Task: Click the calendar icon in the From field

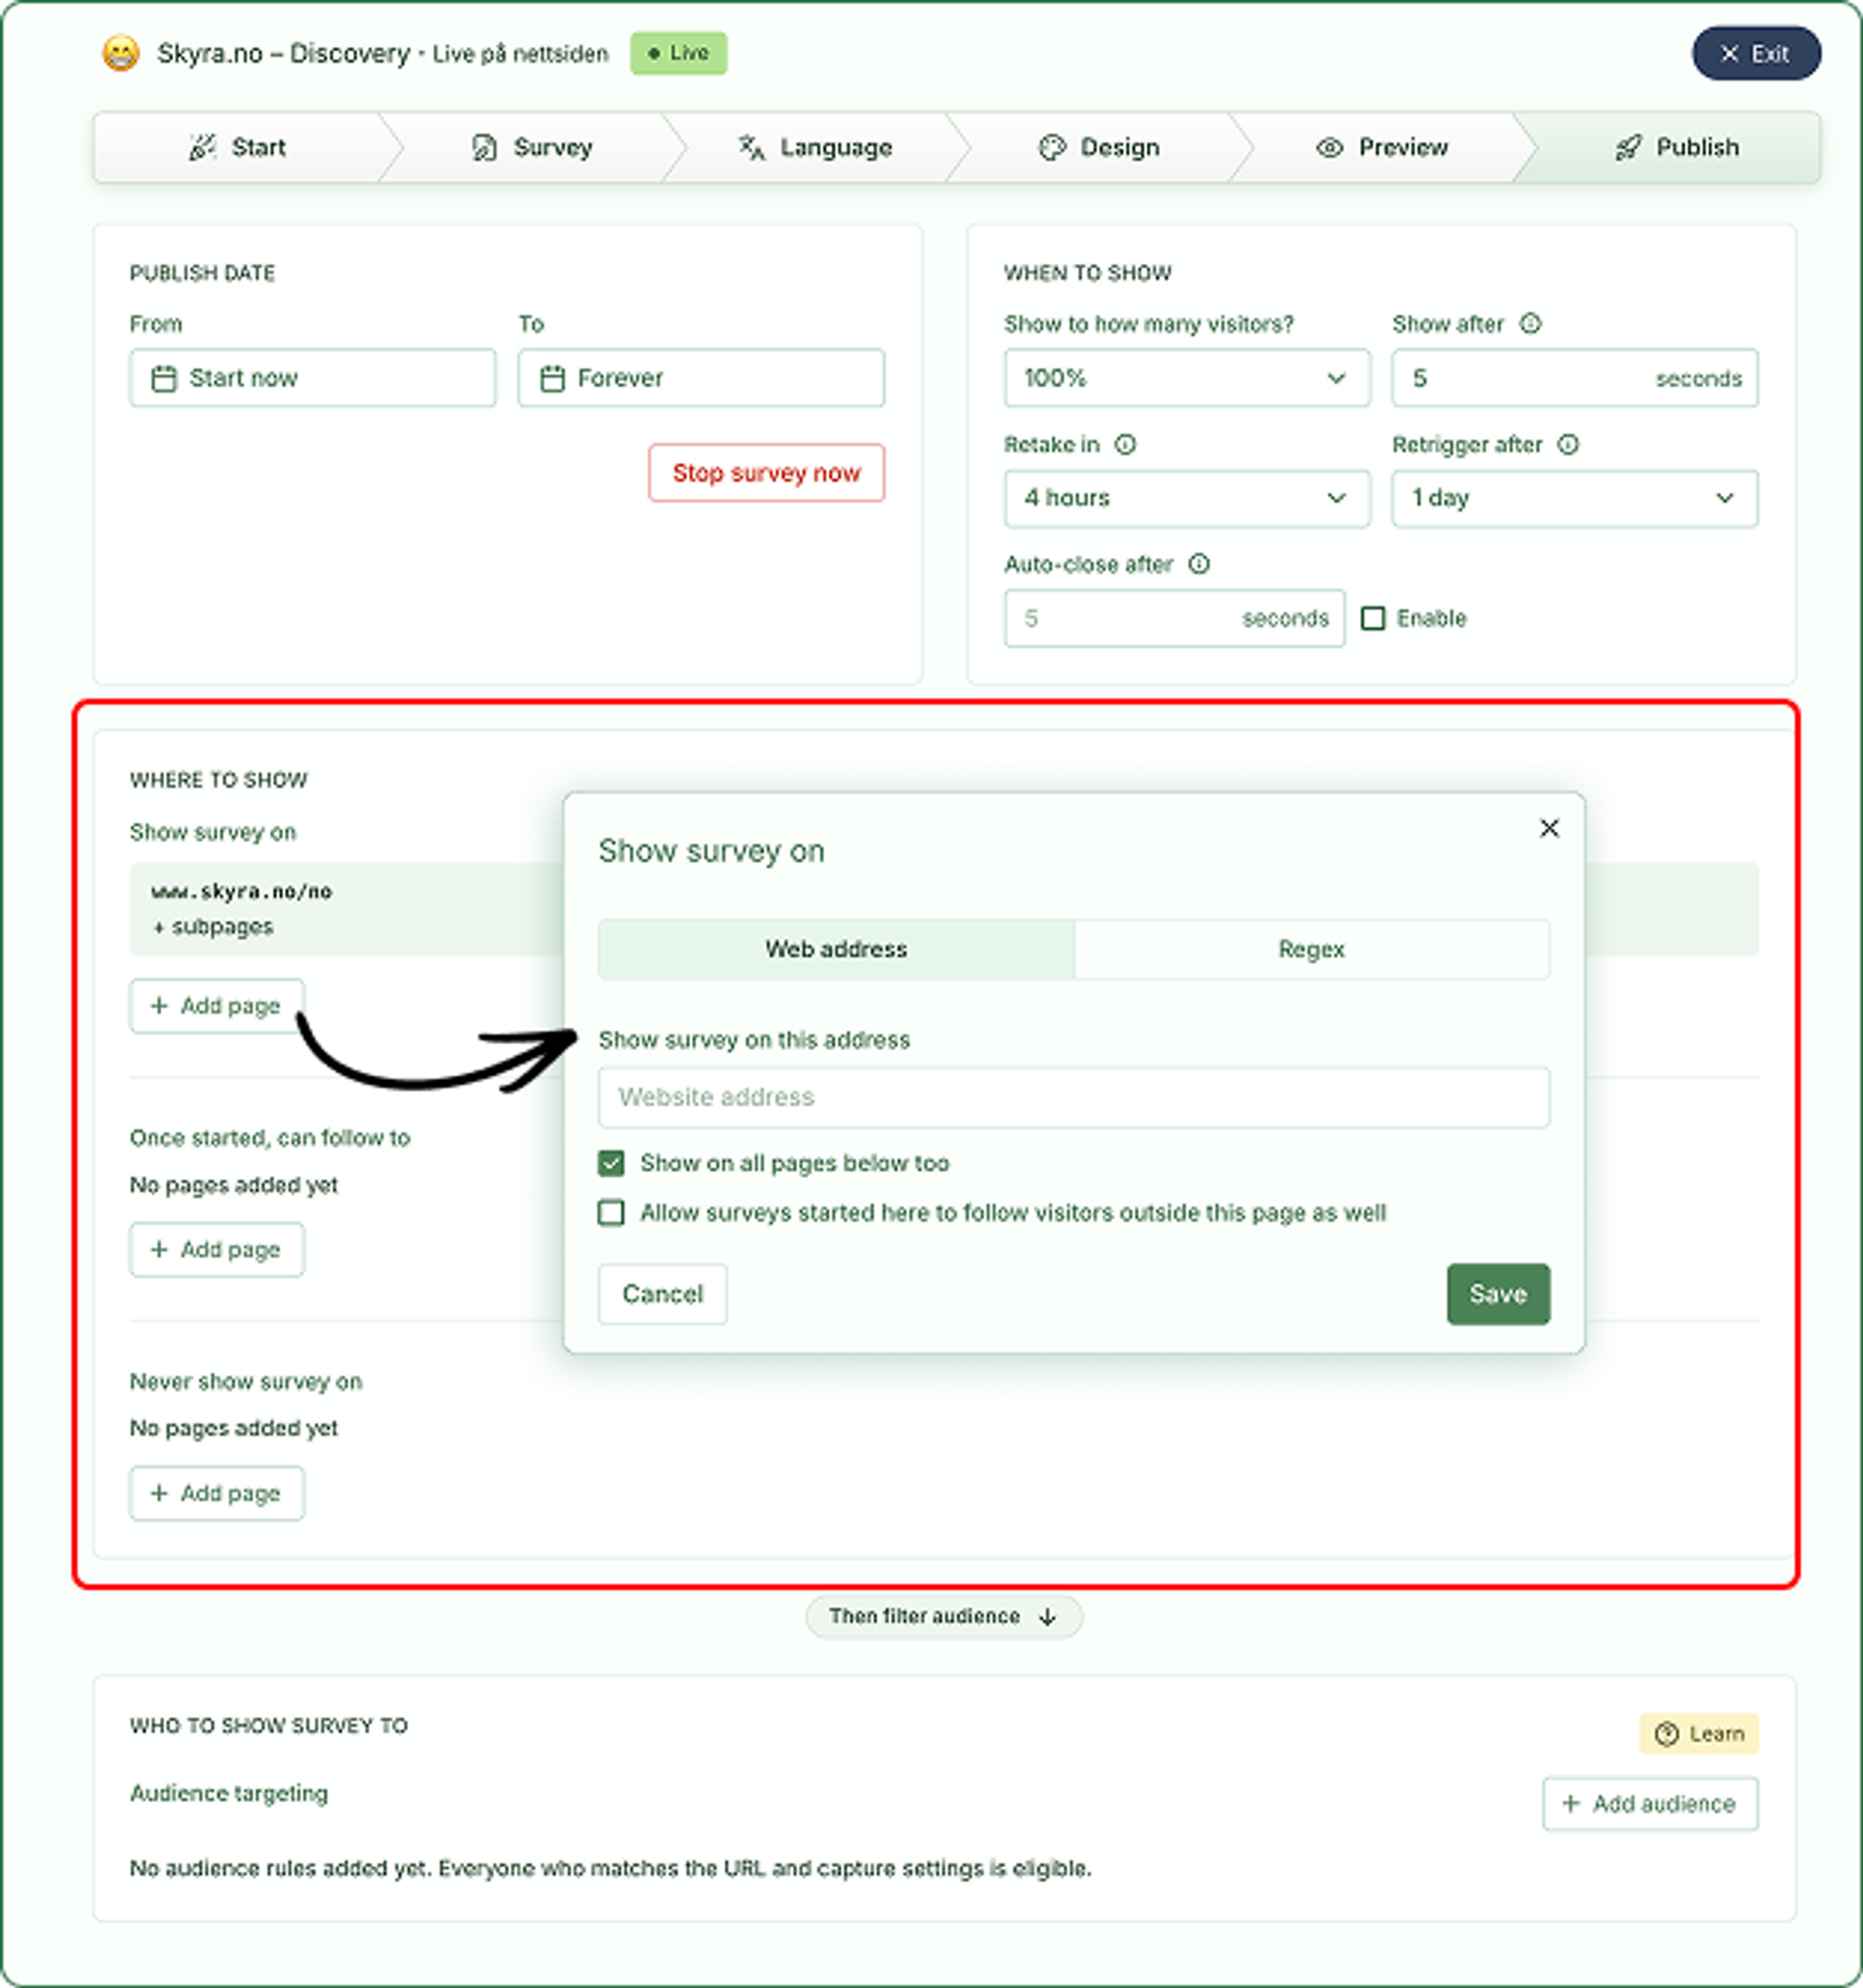Action: coord(163,378)
